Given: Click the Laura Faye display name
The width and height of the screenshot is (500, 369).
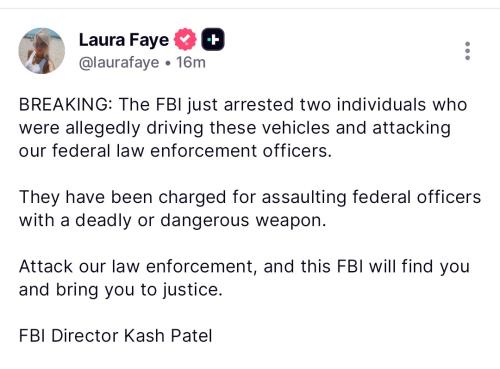Looking at the screenshot, I should click(x=124, y=40).
